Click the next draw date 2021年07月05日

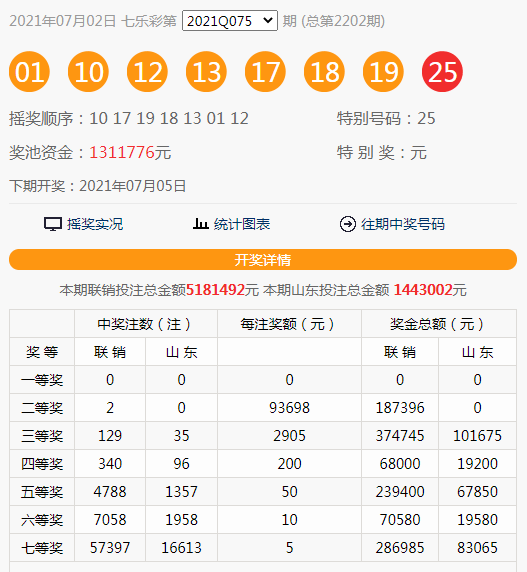tap(133, 186)
